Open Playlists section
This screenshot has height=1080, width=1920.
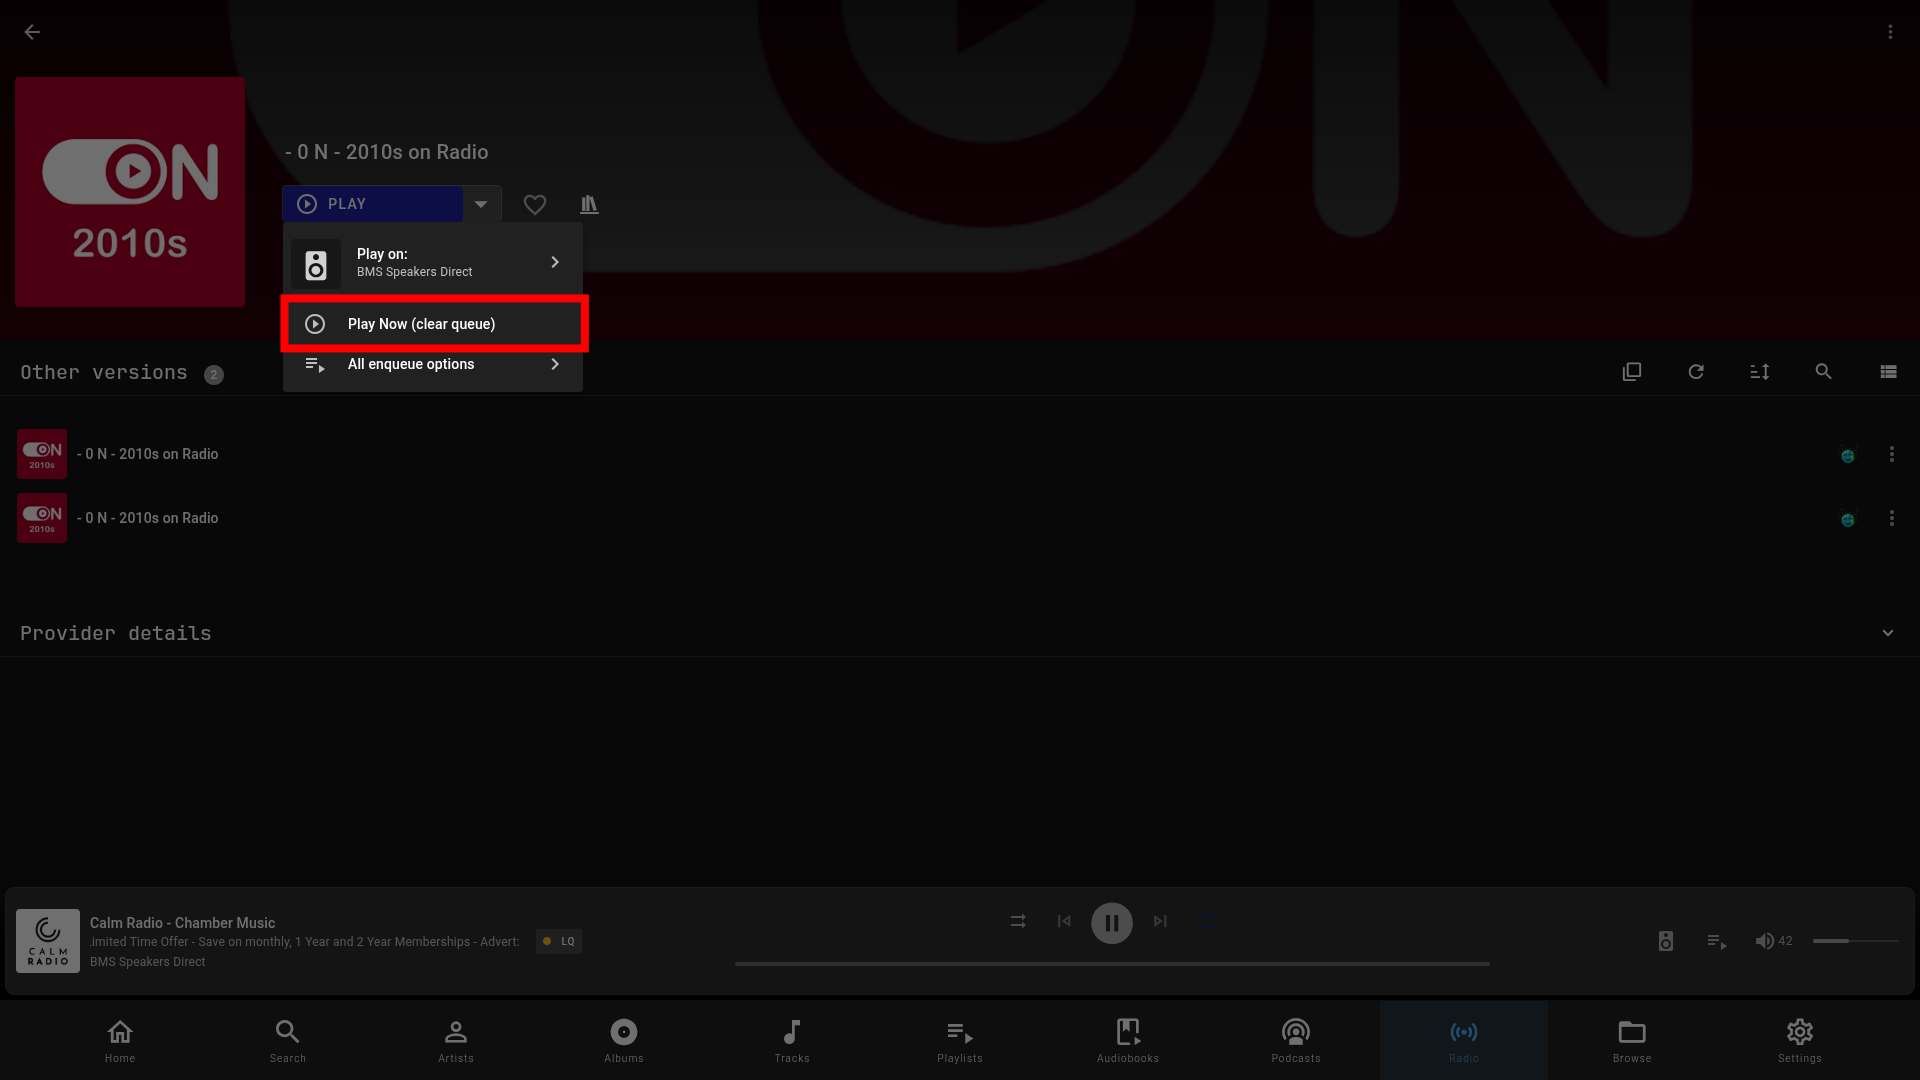click(x=960, y=1040)
